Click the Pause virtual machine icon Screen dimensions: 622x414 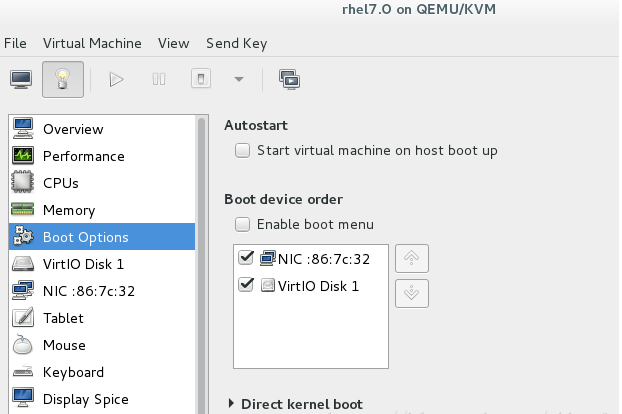159,78
